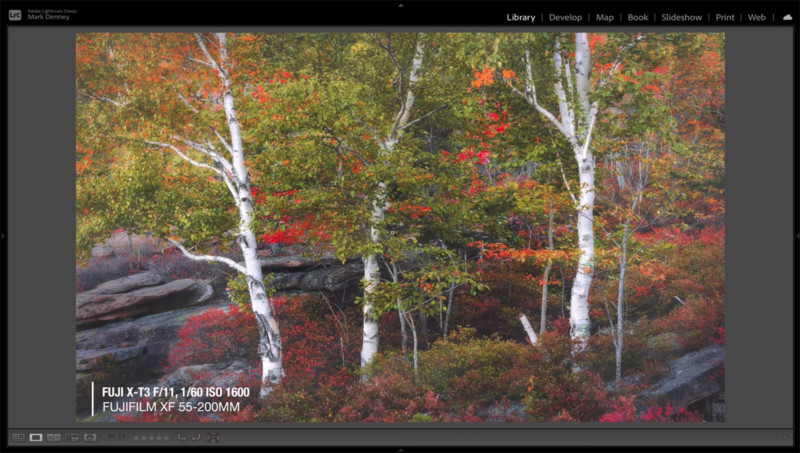Go to the Print module
This screenshot has width=800, height=453.
724,17
